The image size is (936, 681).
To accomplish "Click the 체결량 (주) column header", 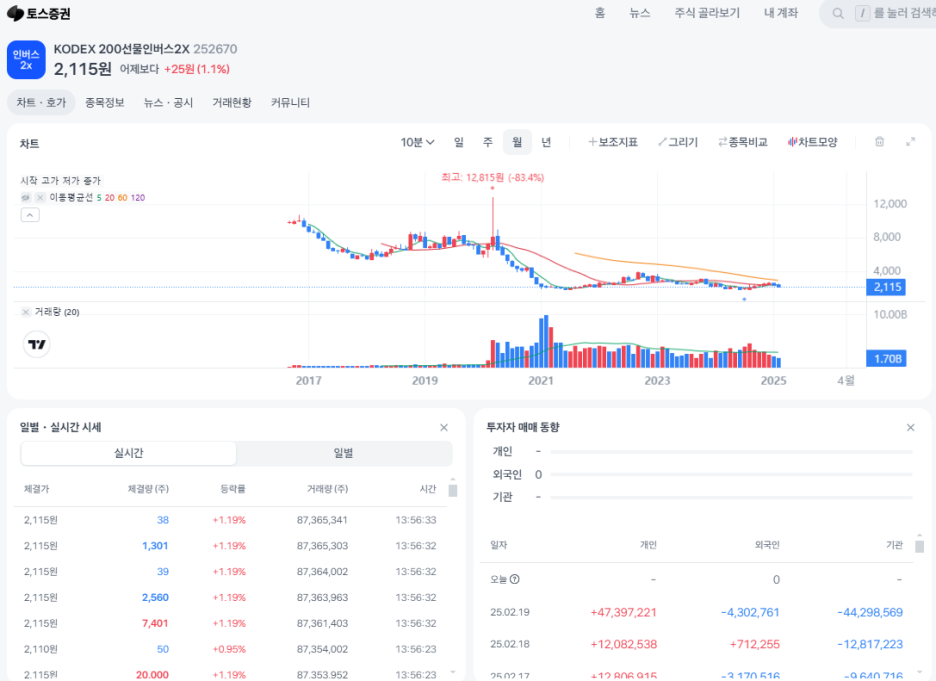I will 148,489.
